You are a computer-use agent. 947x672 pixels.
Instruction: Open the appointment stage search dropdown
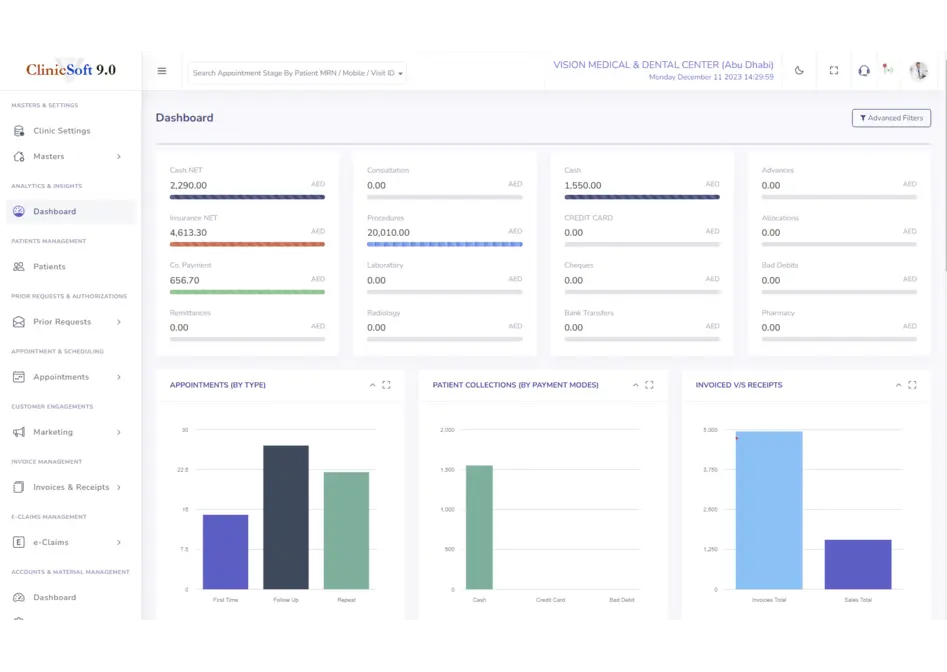click(297, 73)
